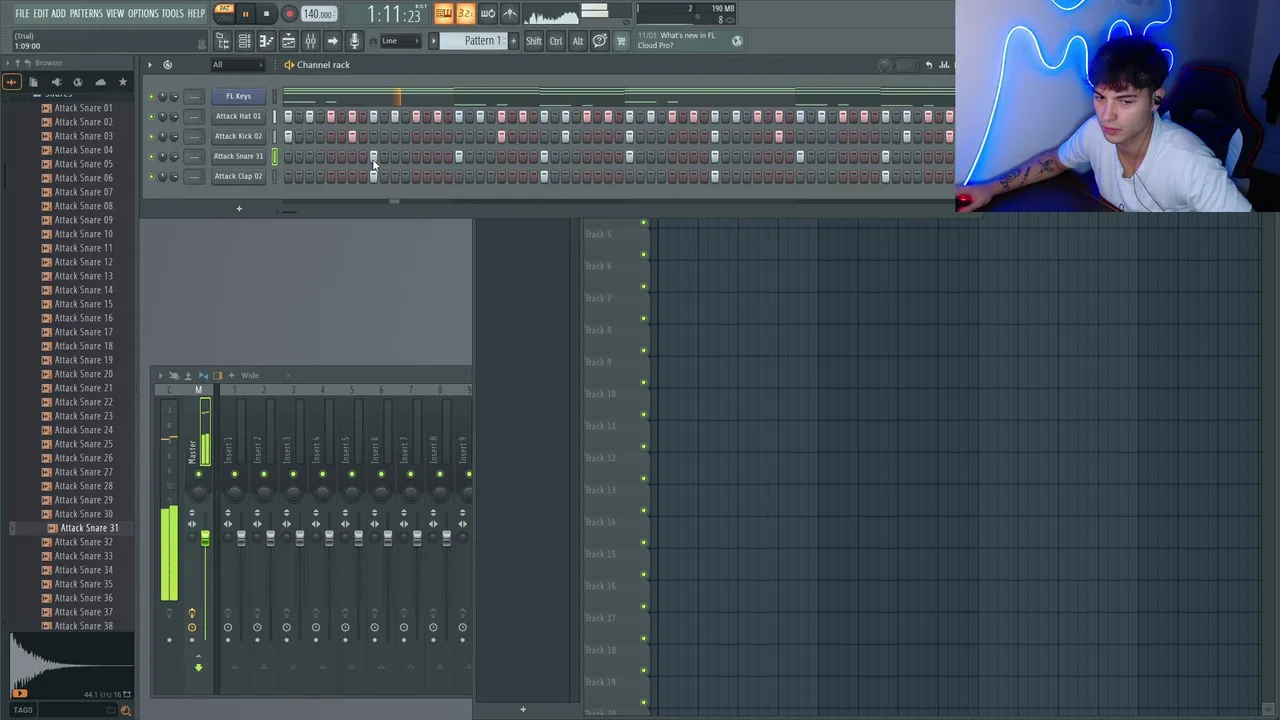Mute the Attack Kick 02 channel
The width and height of the screenshot is (1280, 720).
pos(151,137)
